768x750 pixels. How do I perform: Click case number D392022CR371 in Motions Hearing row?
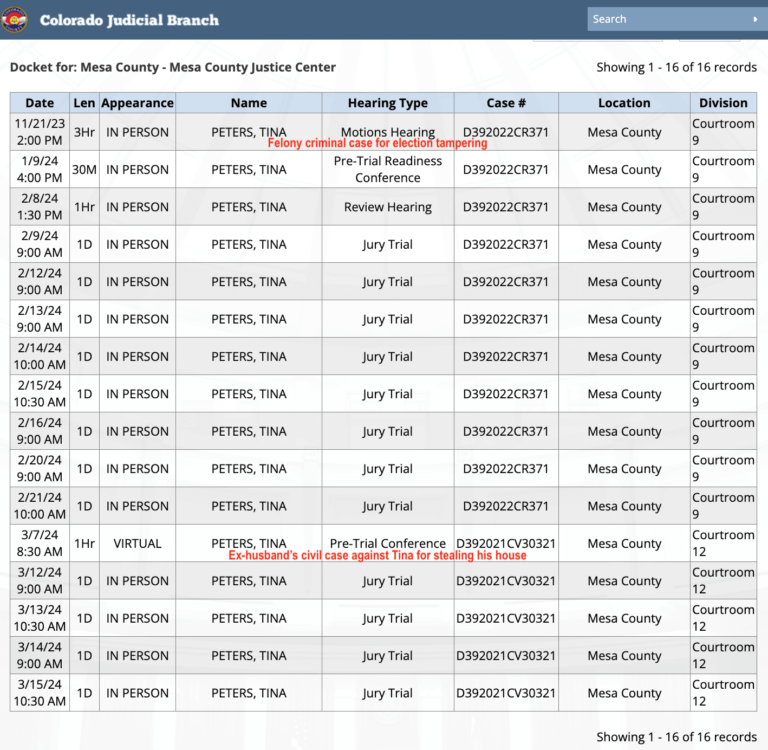point(506,132)
